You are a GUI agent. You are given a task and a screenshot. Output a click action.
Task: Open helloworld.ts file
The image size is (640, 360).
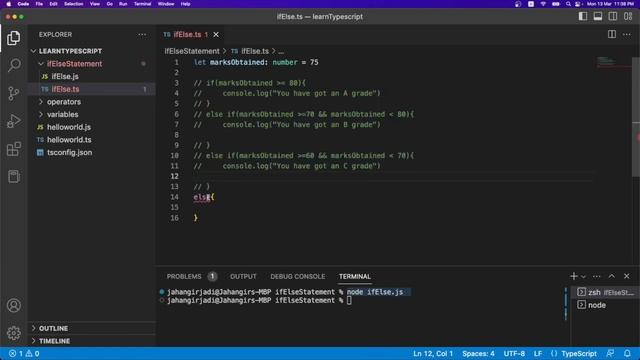coord(92,140)
